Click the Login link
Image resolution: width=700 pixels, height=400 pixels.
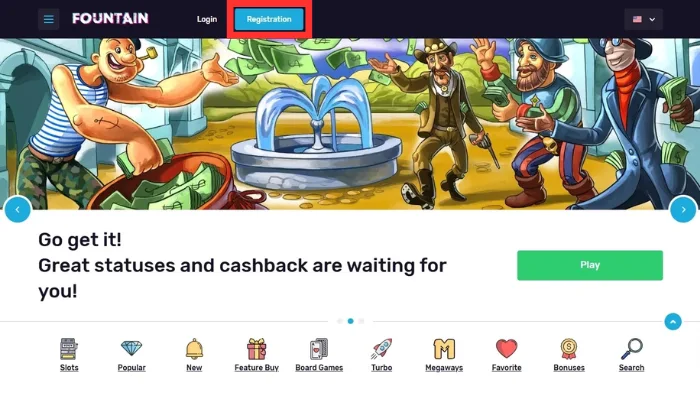coord(207,19)
